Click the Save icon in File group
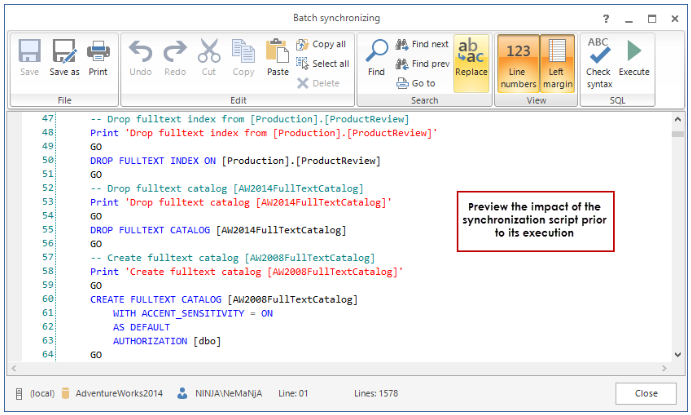691x415 pixels. click(x=30, y=58)
